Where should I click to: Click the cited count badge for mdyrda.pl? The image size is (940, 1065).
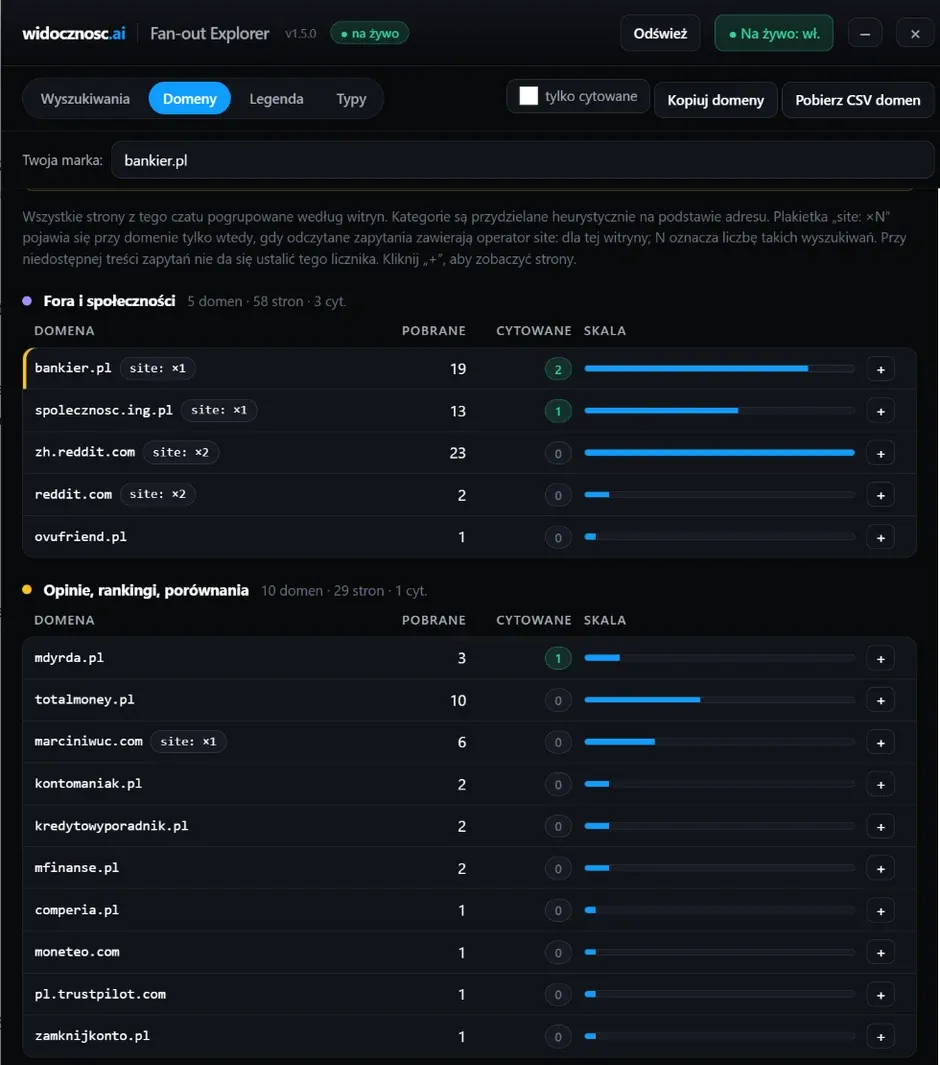pos(558,659)
